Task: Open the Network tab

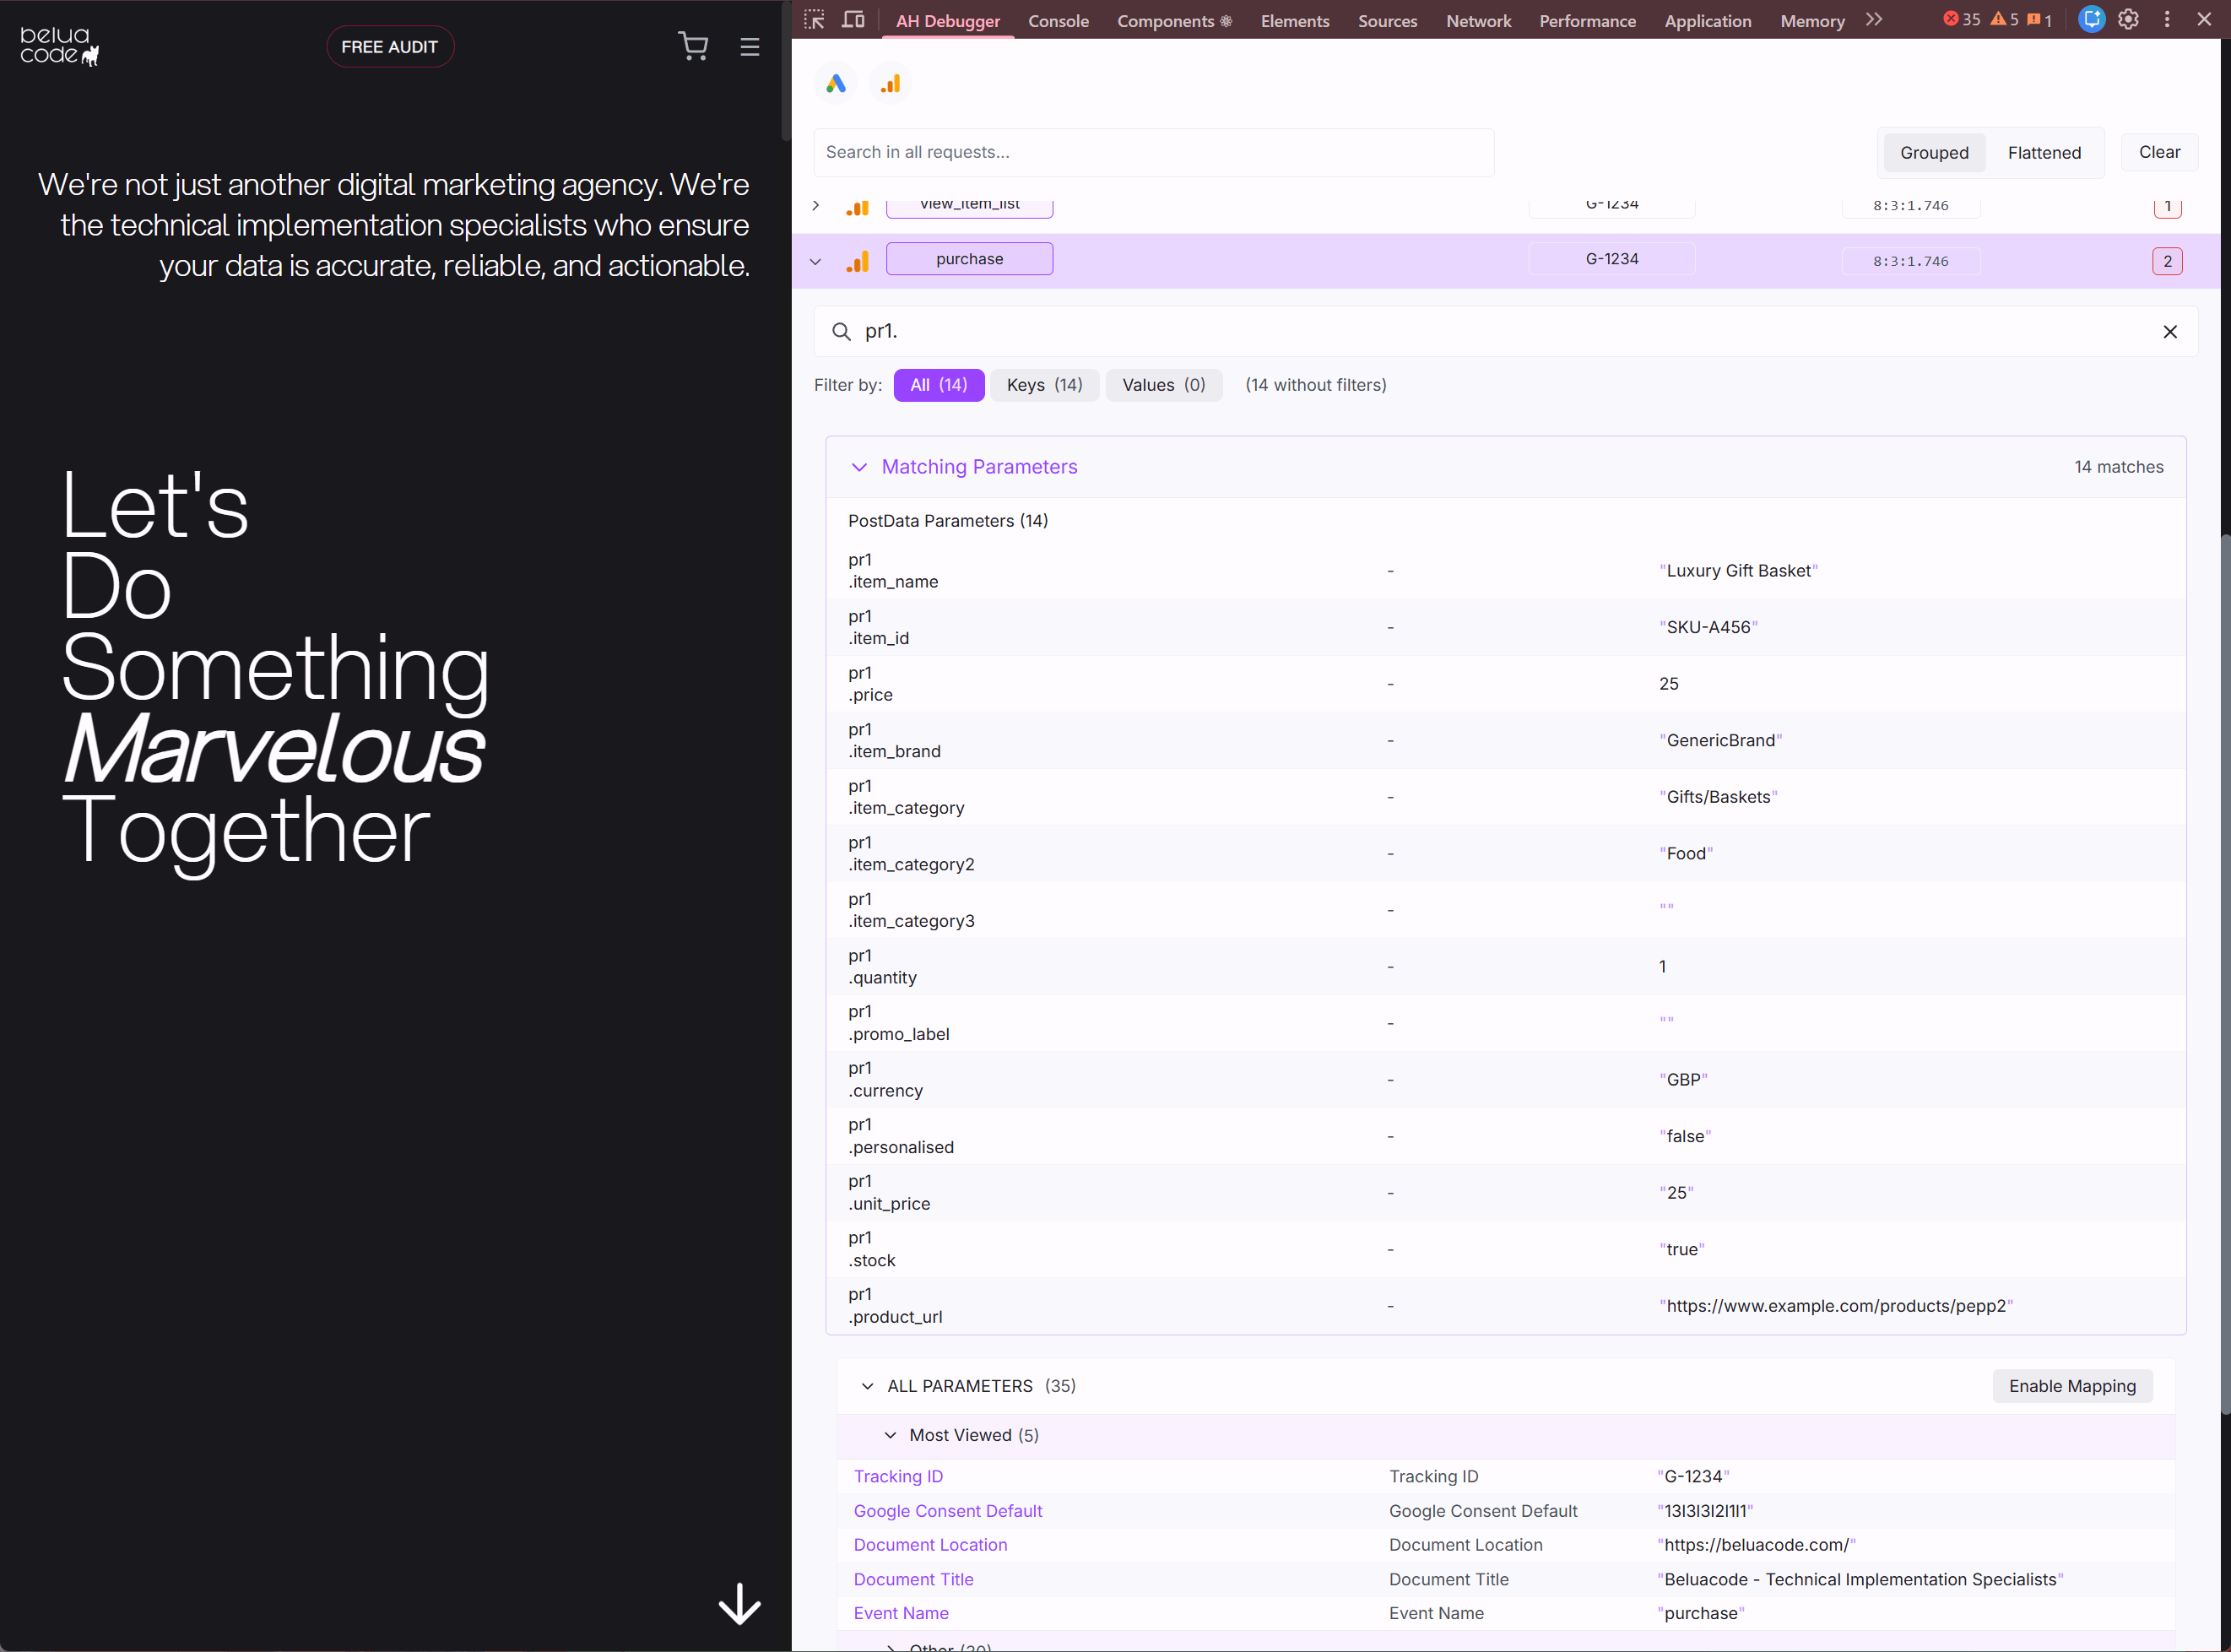Action: [x=1477, y=21]
